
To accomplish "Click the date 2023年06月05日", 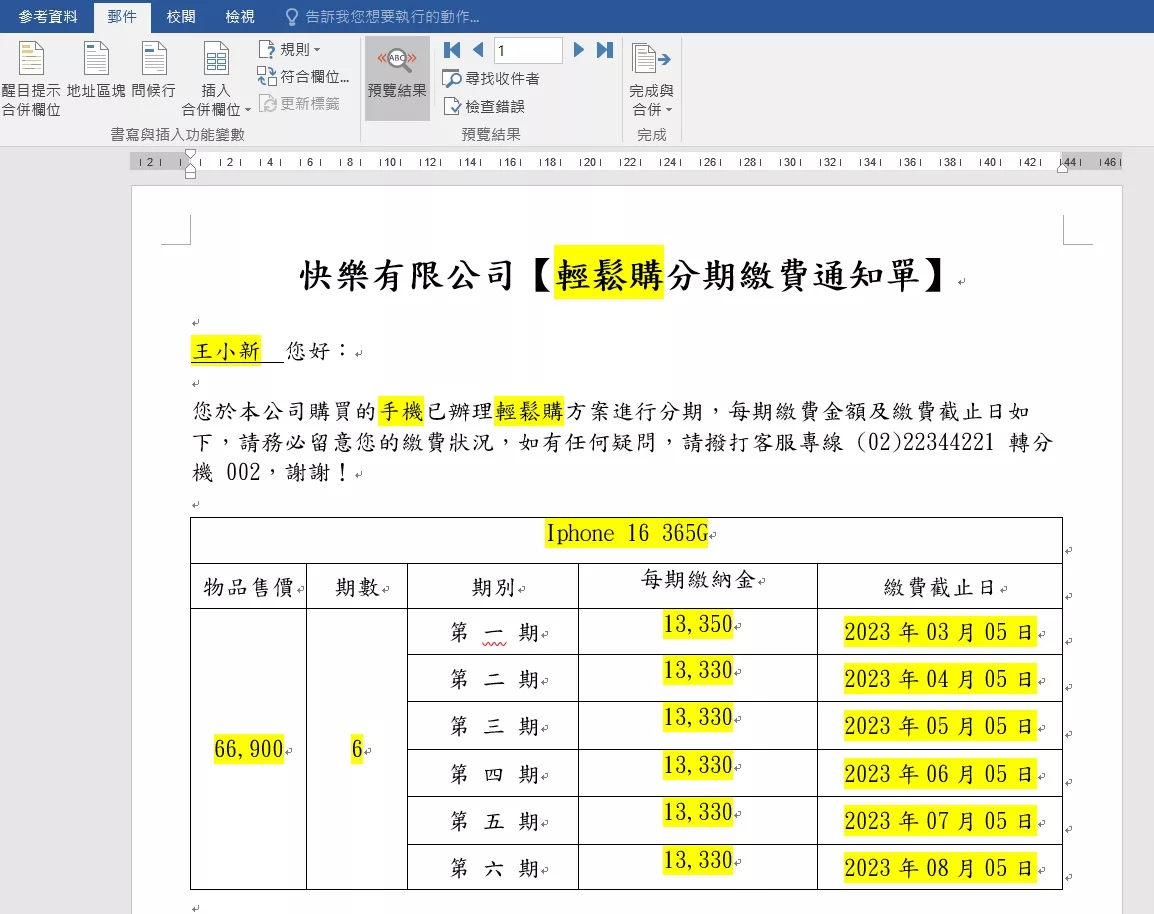I will 940,773.
